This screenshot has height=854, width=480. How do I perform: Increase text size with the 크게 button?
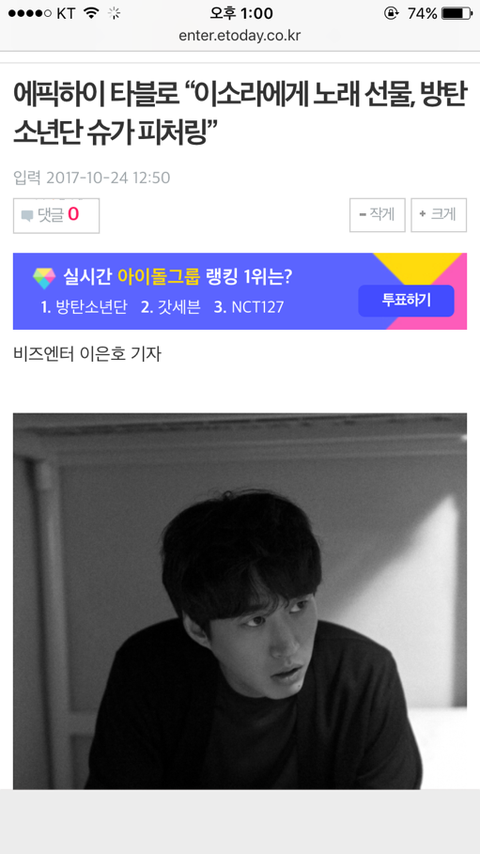(439, 215)
